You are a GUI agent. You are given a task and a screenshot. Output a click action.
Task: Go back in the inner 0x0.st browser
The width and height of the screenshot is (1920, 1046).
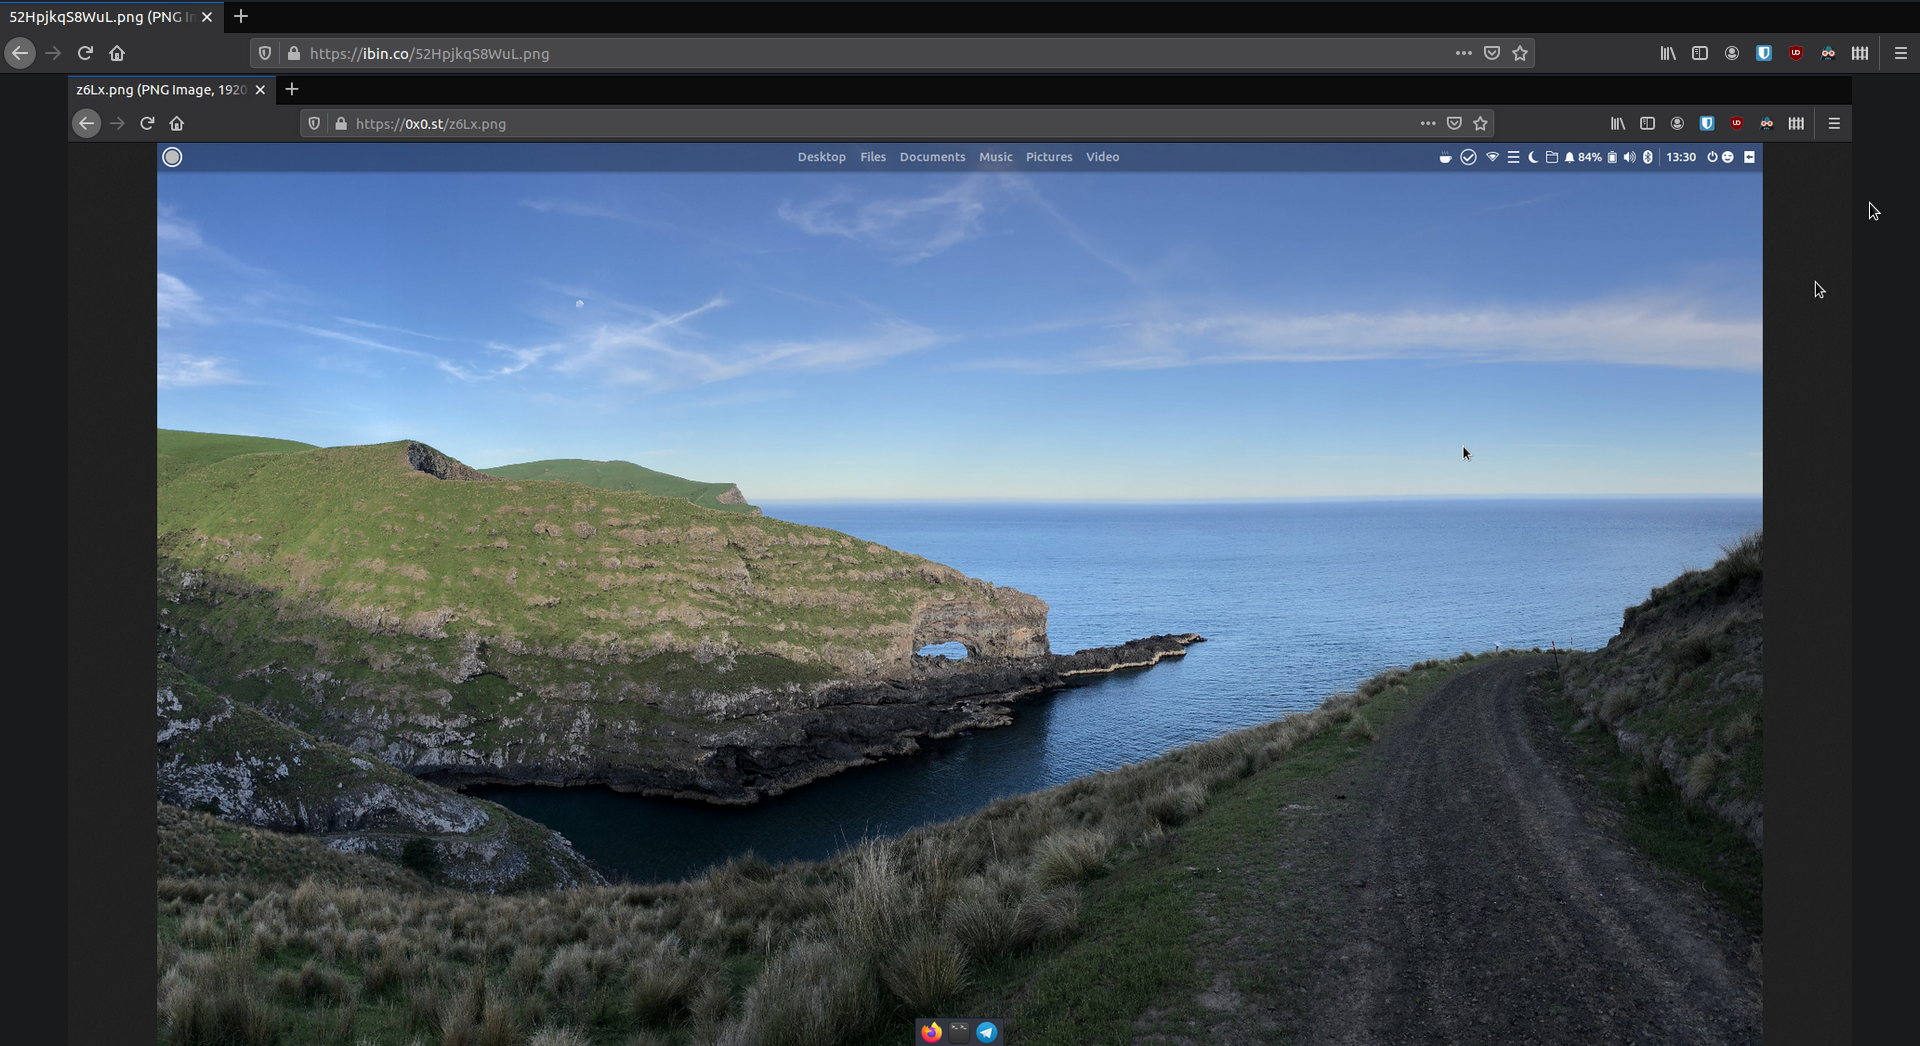tap(87, 123)
